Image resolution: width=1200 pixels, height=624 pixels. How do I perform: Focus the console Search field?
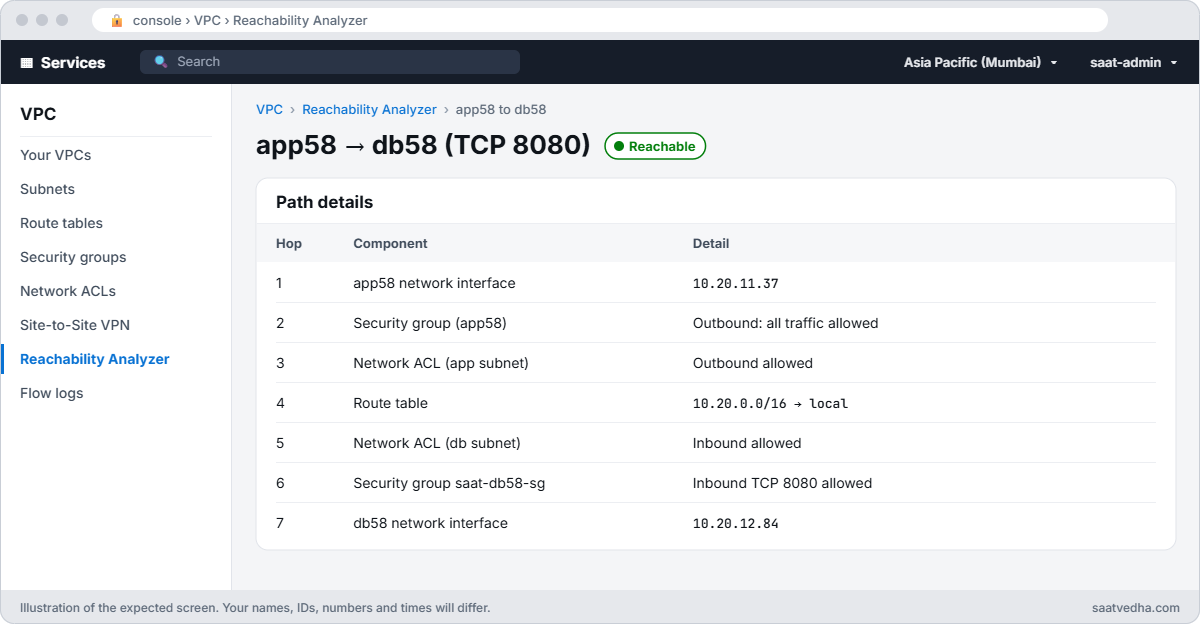click(330, 62)
